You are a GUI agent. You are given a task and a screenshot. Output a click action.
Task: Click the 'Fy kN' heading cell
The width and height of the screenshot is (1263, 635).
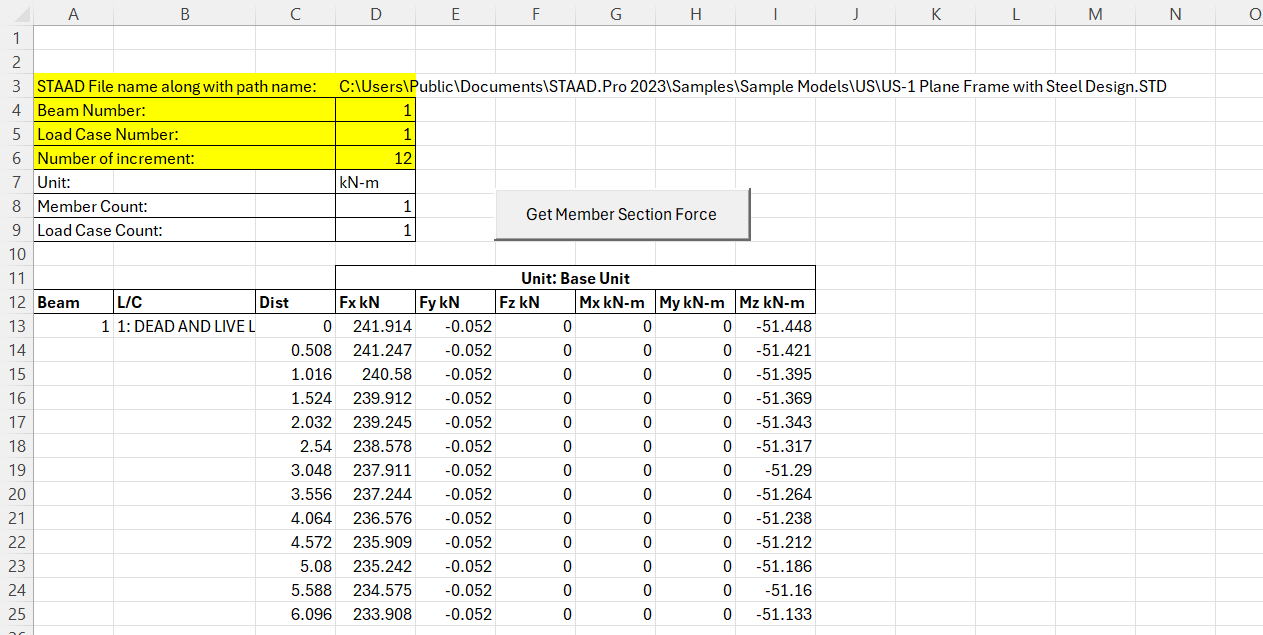point(456,302)
